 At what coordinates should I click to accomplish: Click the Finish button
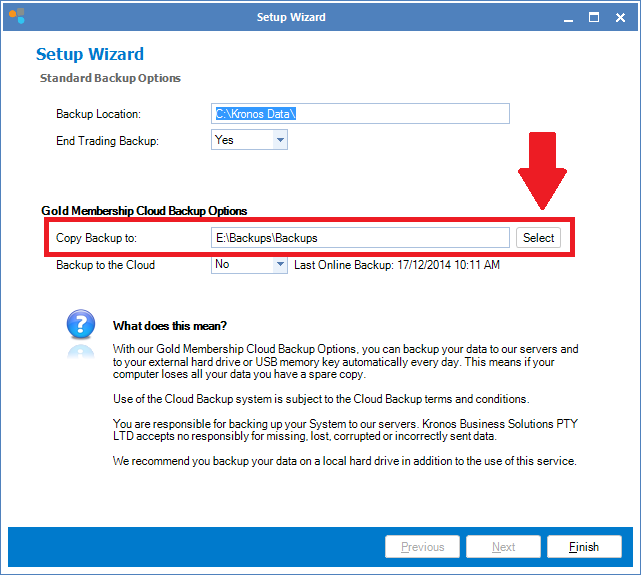tap(584, 547)
